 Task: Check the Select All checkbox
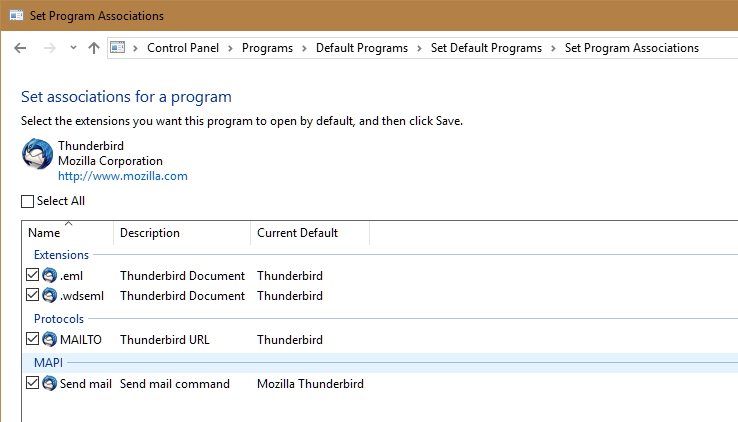coord(27,201)
